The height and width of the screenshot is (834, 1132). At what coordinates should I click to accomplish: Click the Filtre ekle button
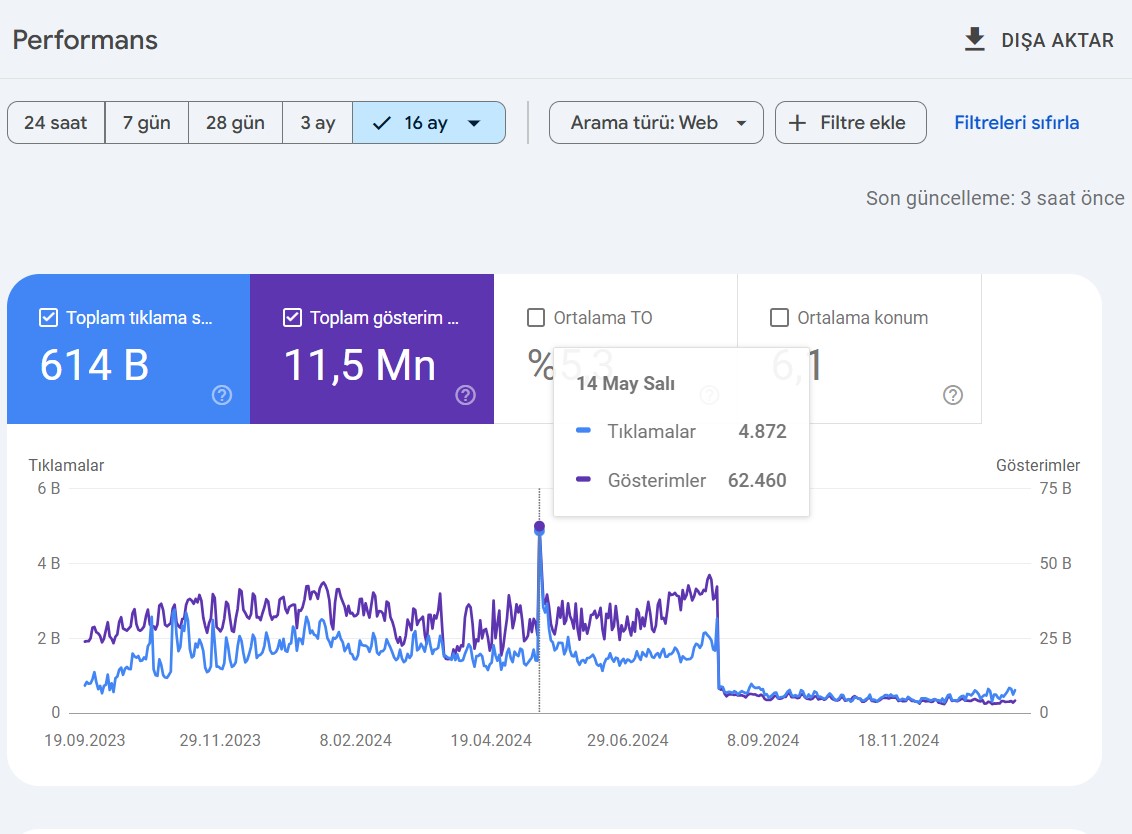pyautogui.click(x=850, y=123)
